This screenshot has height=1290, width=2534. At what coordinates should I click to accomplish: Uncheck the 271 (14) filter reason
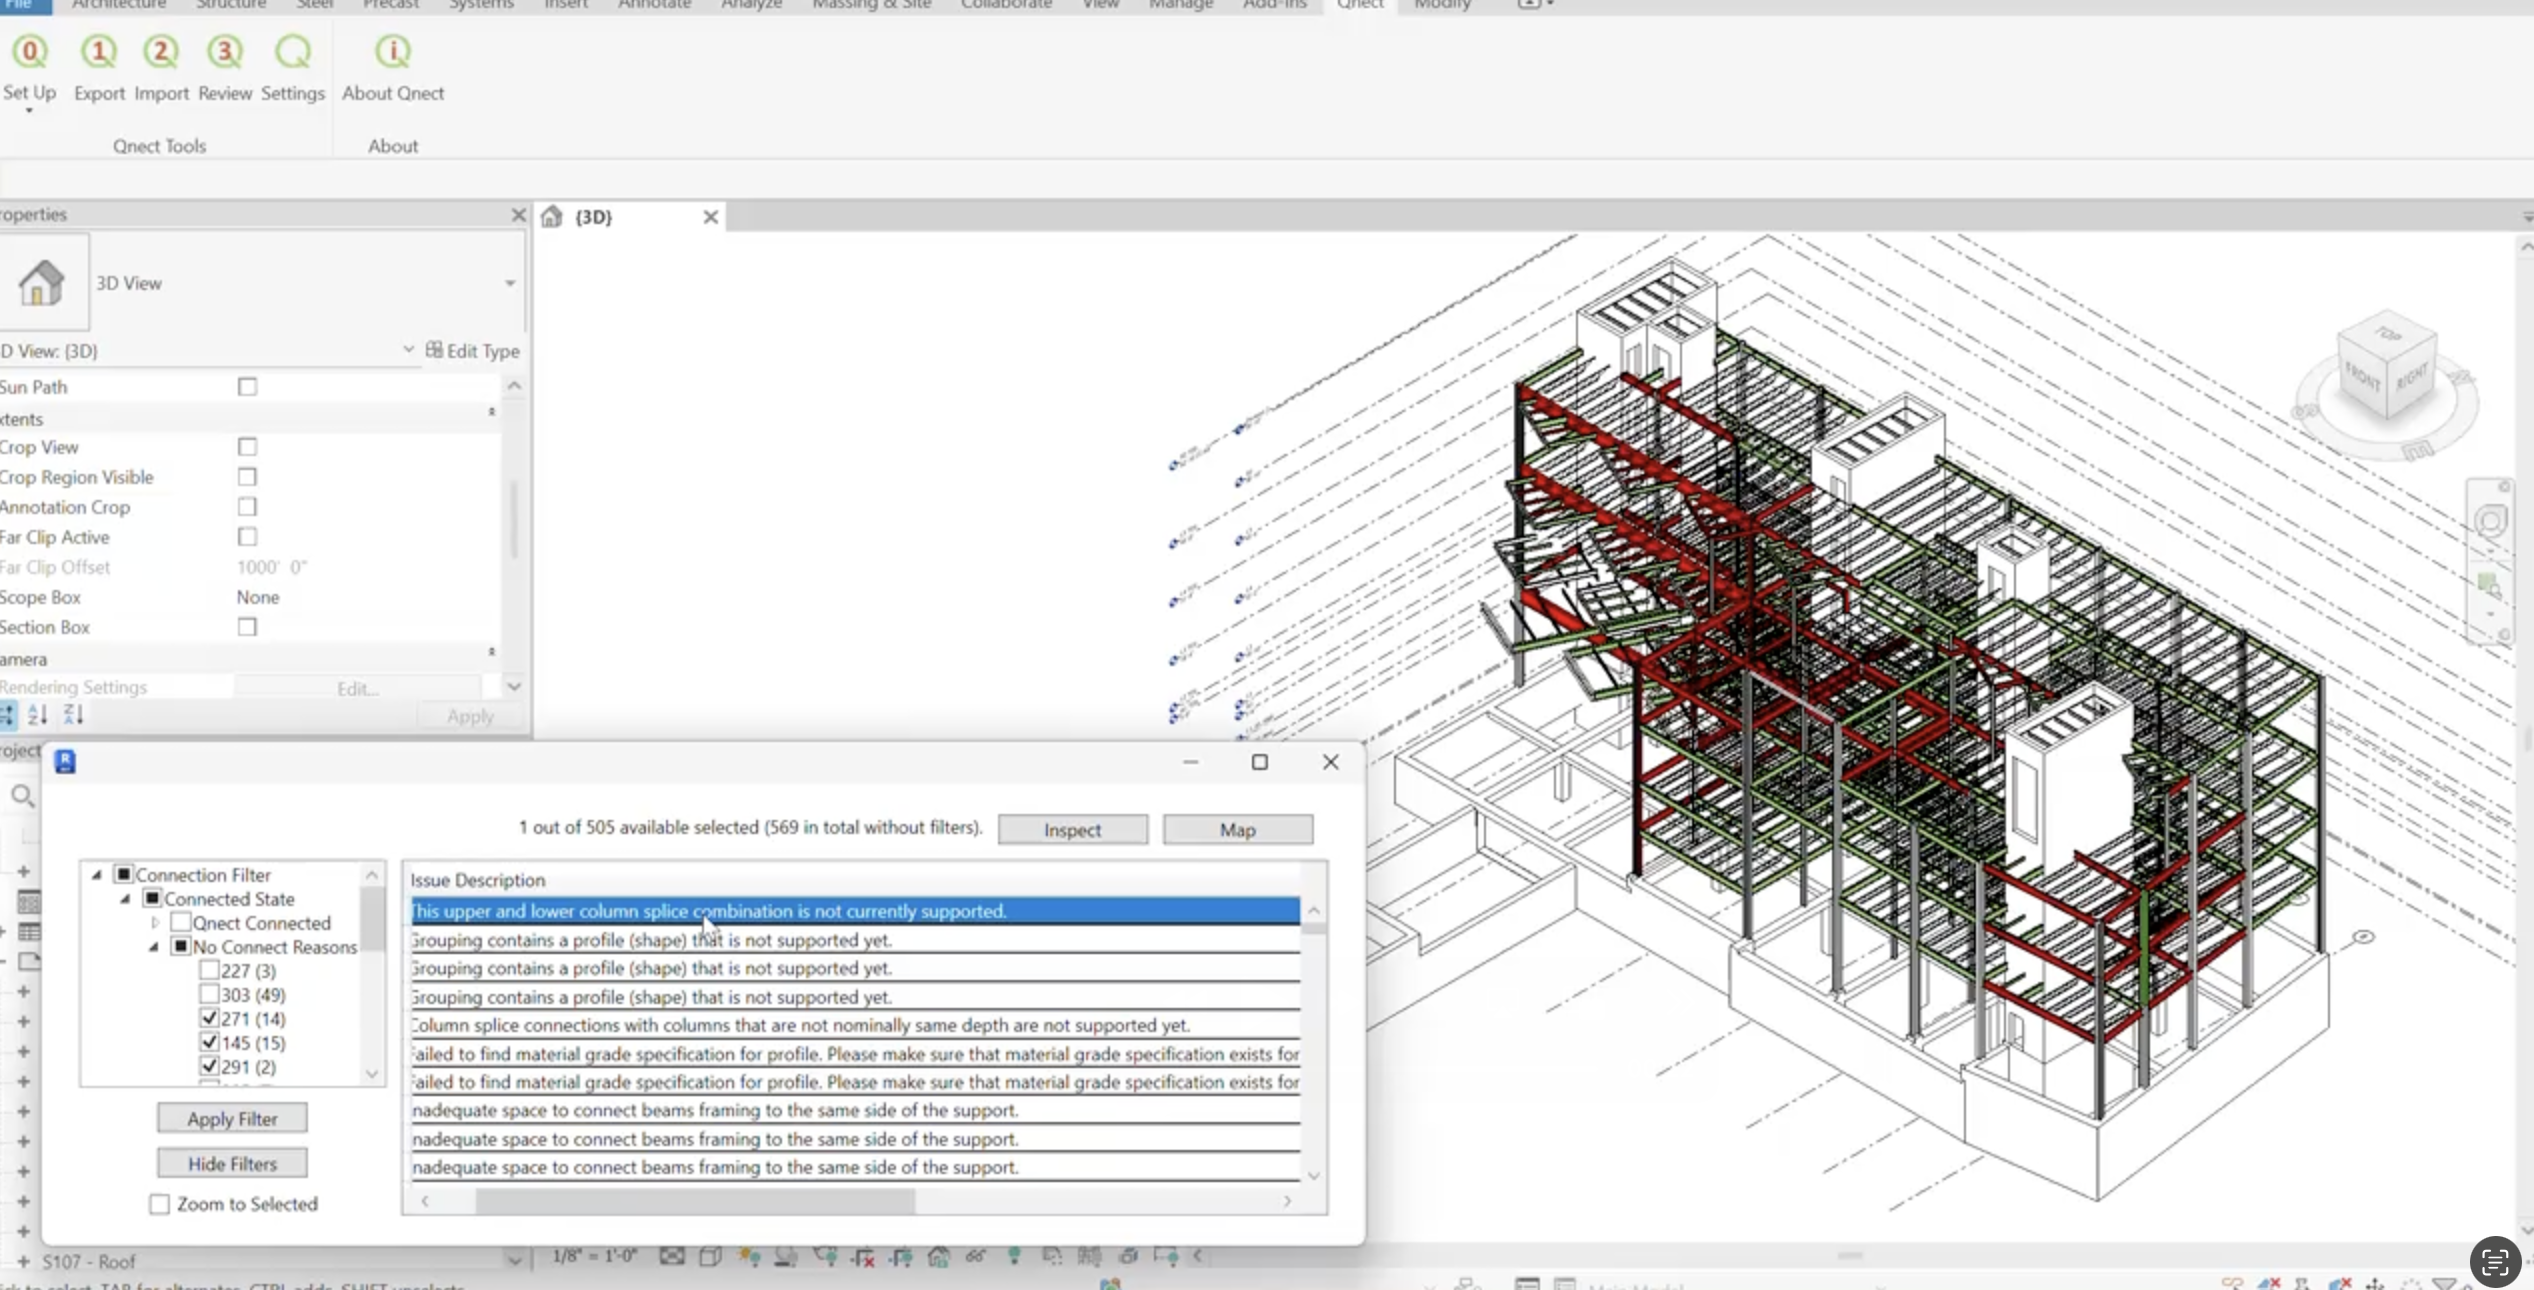point(209,1018)
